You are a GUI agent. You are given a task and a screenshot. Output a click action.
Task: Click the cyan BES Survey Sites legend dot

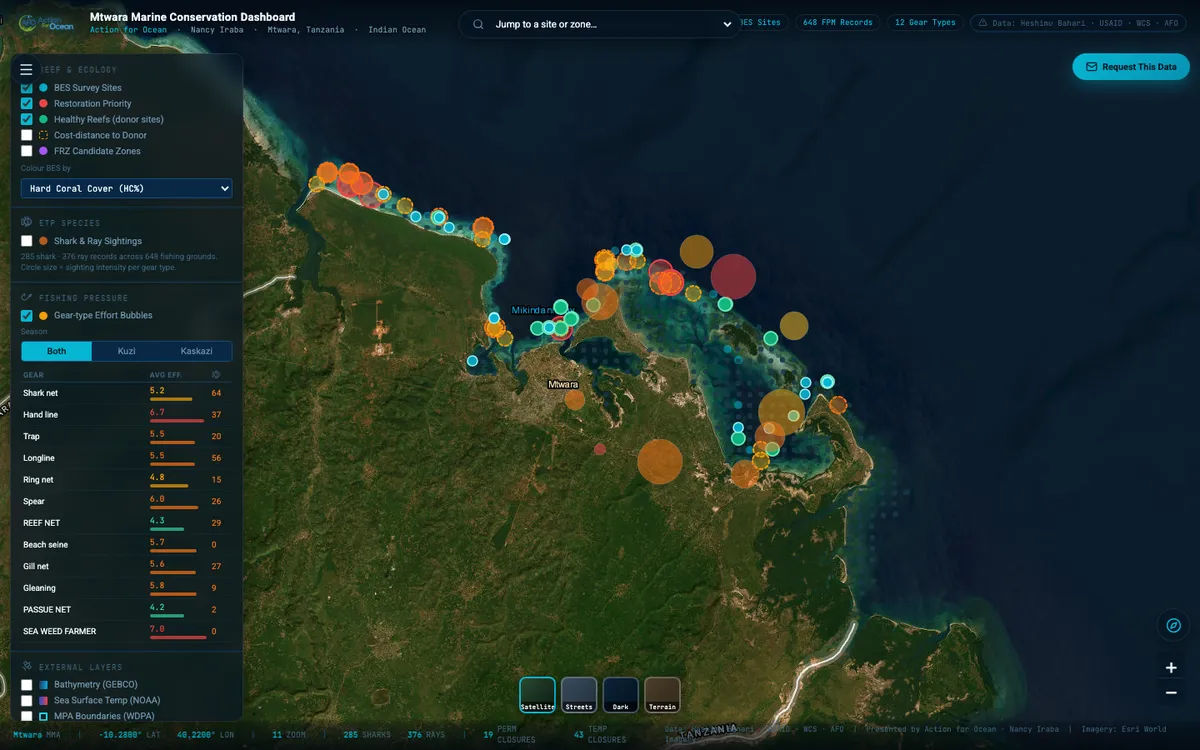click(x=43, y=88)
